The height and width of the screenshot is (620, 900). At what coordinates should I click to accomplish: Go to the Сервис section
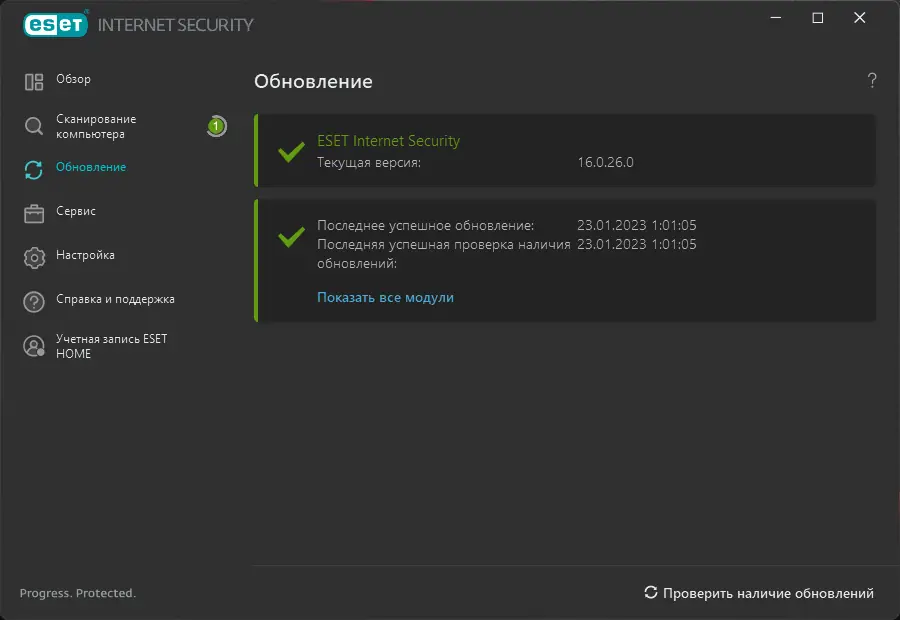pyautogui.click(x=76, y=212)
